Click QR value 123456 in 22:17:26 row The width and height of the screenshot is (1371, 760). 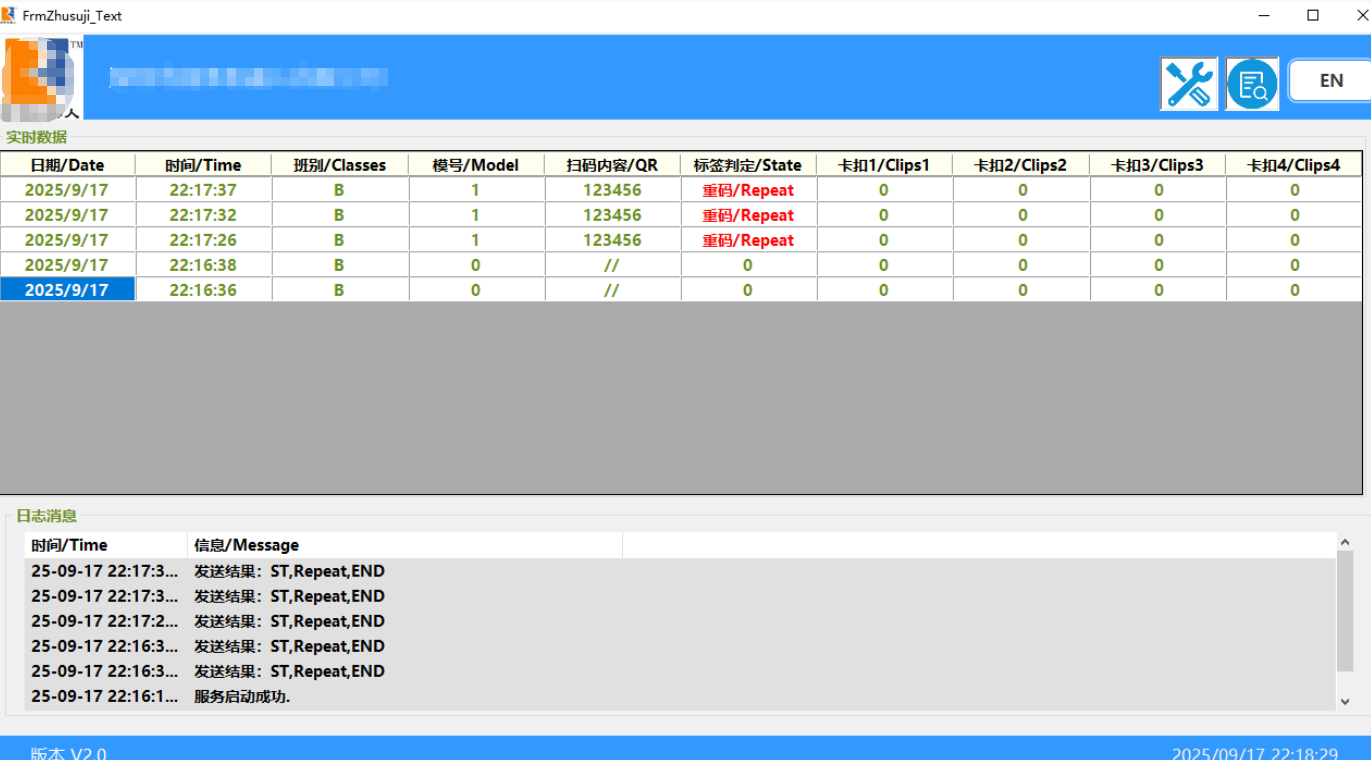pyautogui.click(x=612, y=240)
